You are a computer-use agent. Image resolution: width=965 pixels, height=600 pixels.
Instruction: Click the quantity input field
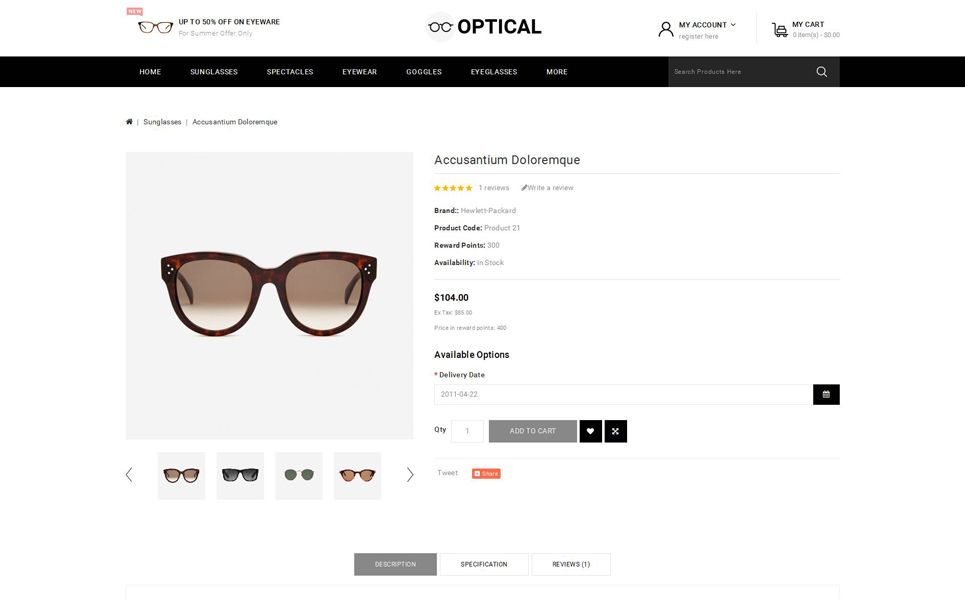click(467, 431)
